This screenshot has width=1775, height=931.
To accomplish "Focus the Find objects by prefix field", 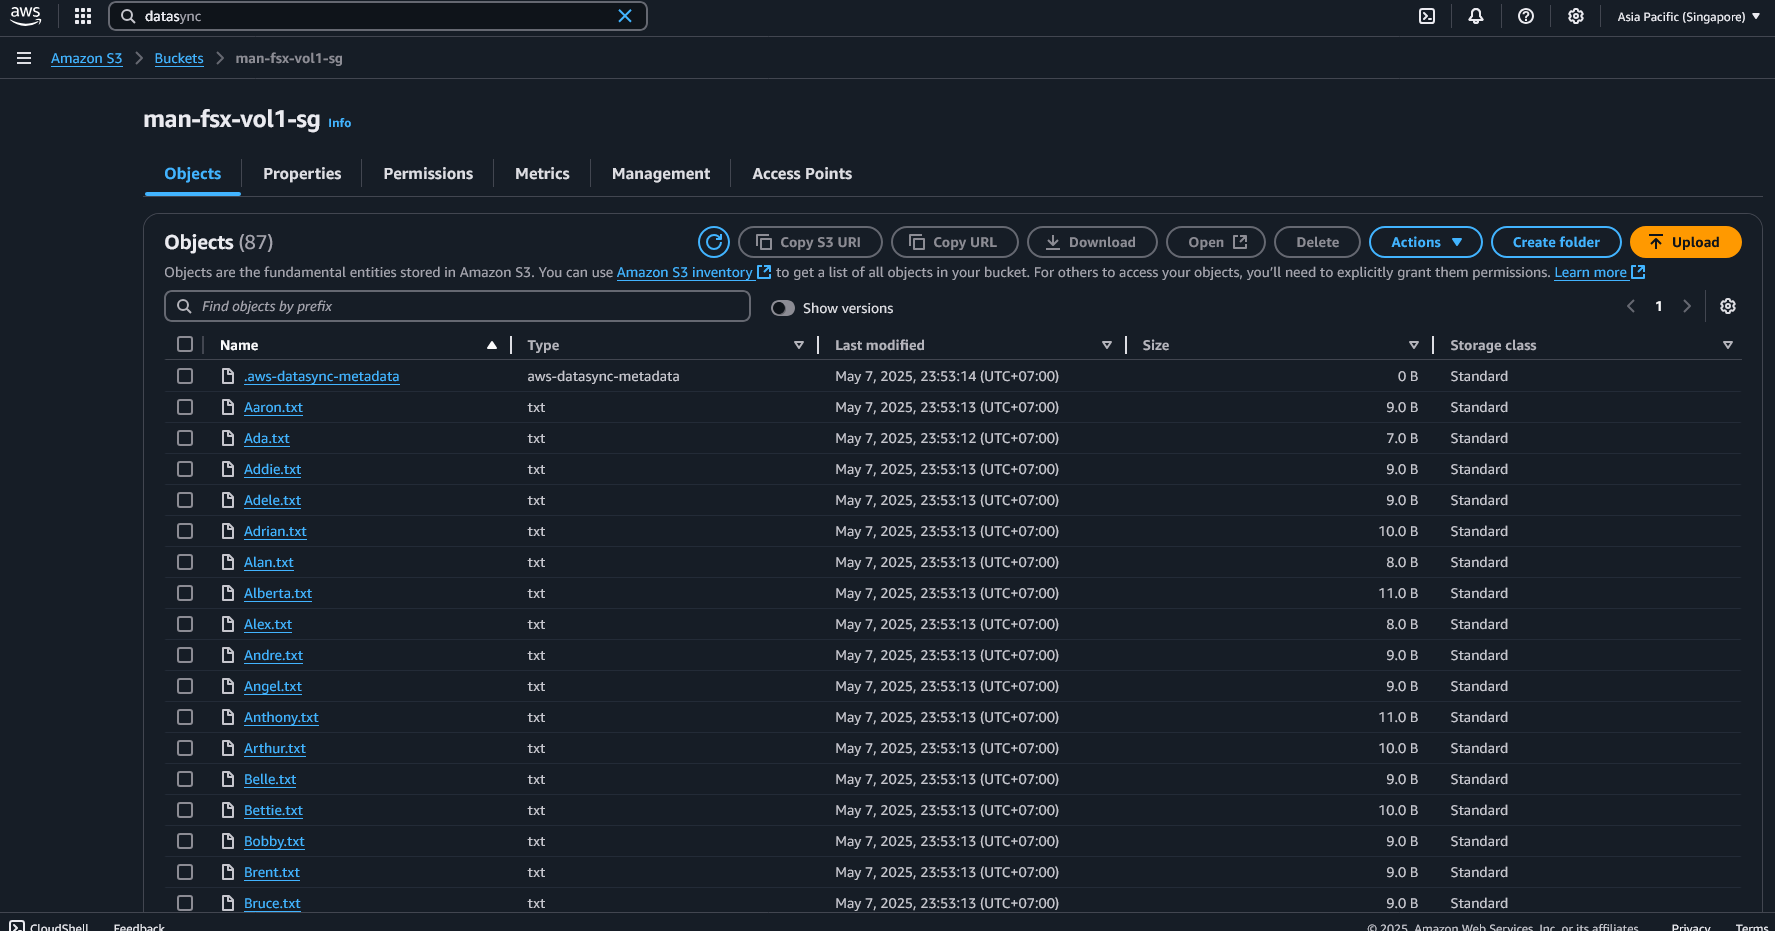I will coord(457,306).
